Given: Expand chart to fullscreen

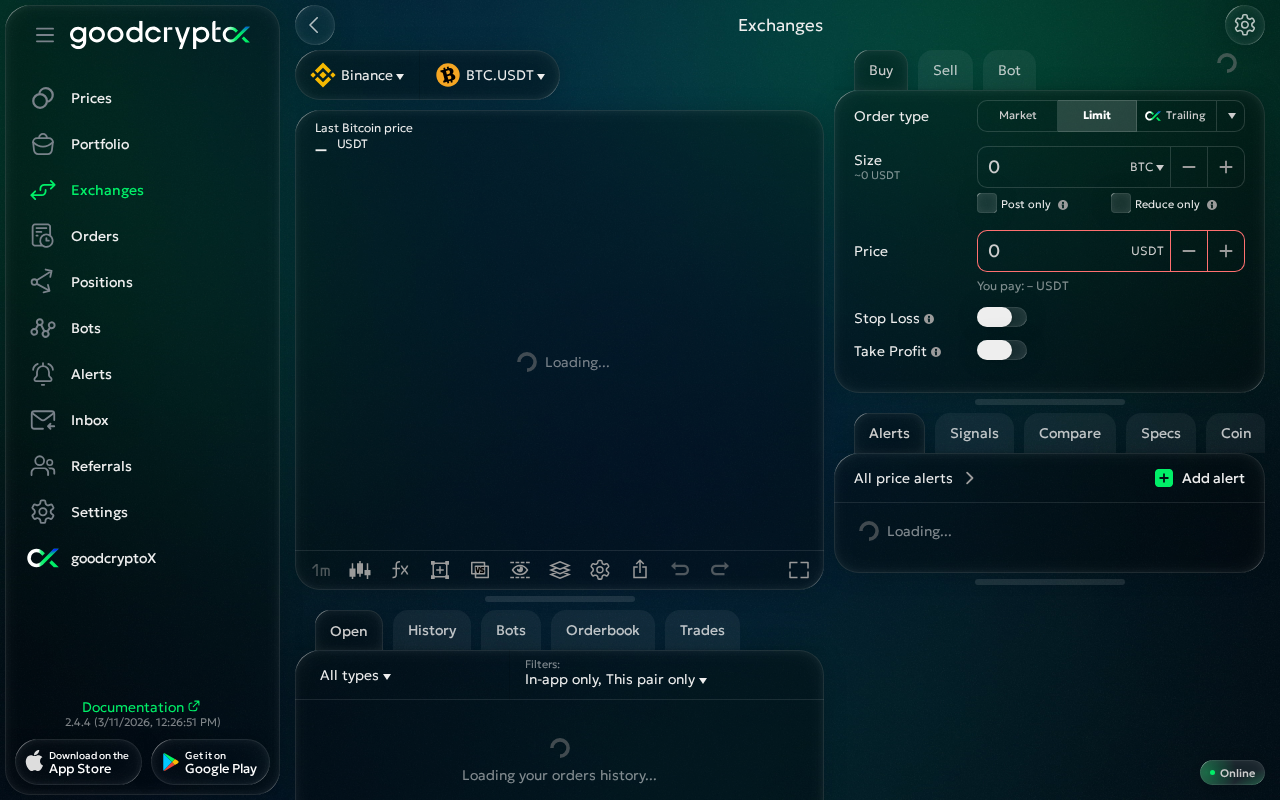Looking at the screenshot, I should (799, 570).
